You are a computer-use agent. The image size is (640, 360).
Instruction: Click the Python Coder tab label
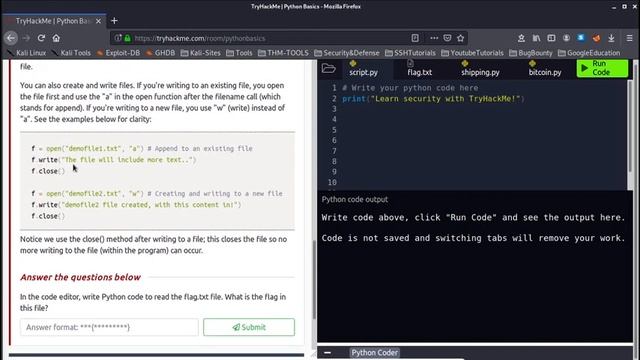[x=374, y=353]
